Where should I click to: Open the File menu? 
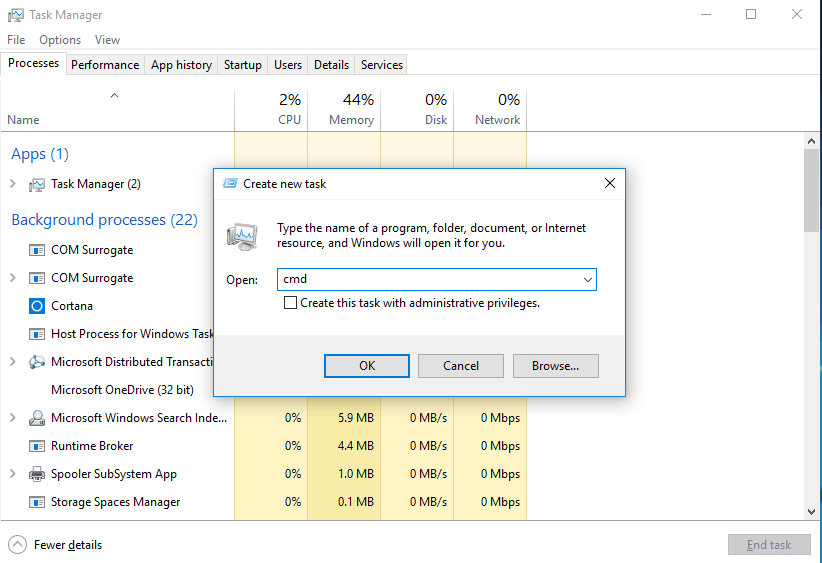click(16, 40)
